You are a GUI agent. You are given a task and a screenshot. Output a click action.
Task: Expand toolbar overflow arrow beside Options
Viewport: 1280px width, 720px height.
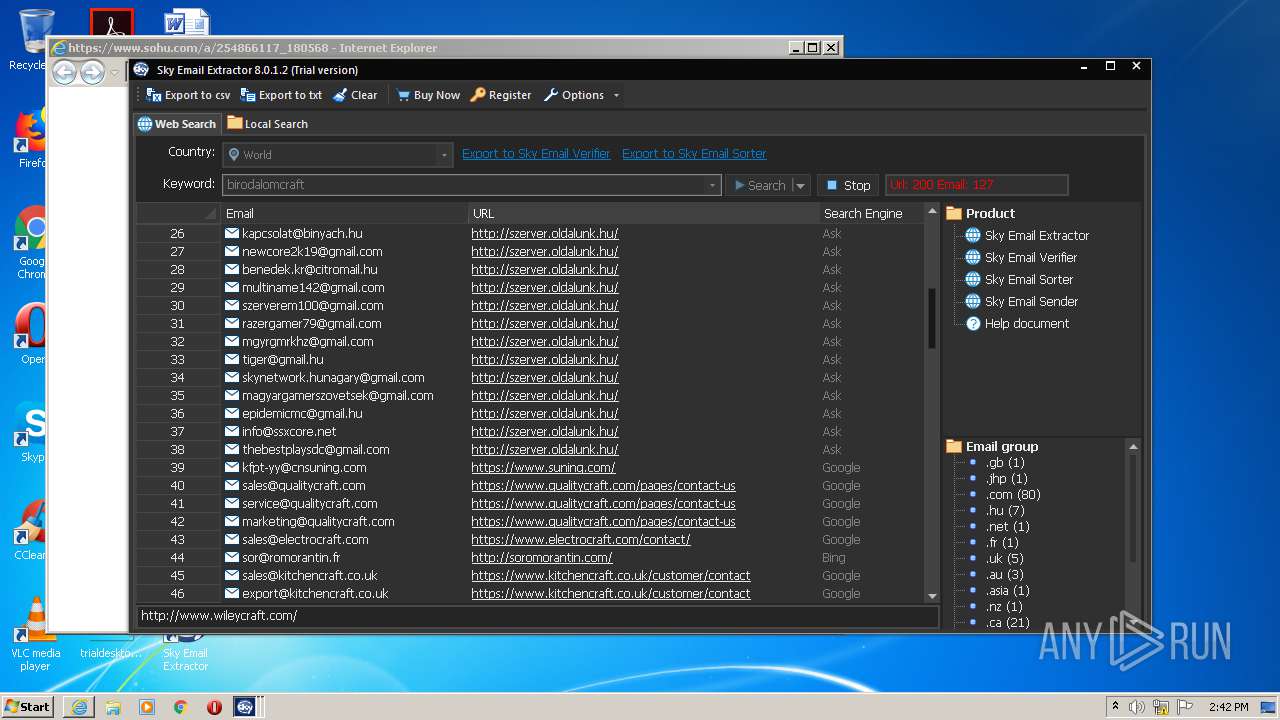[616, 96]
